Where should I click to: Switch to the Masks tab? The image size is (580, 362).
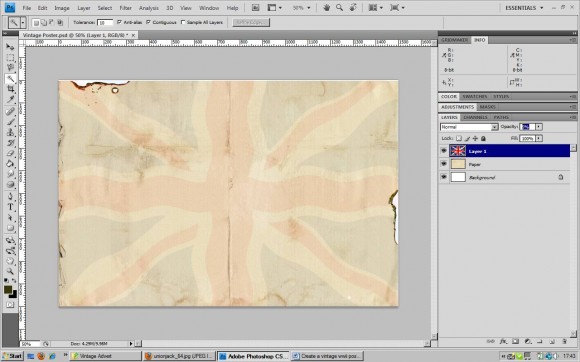488,107
